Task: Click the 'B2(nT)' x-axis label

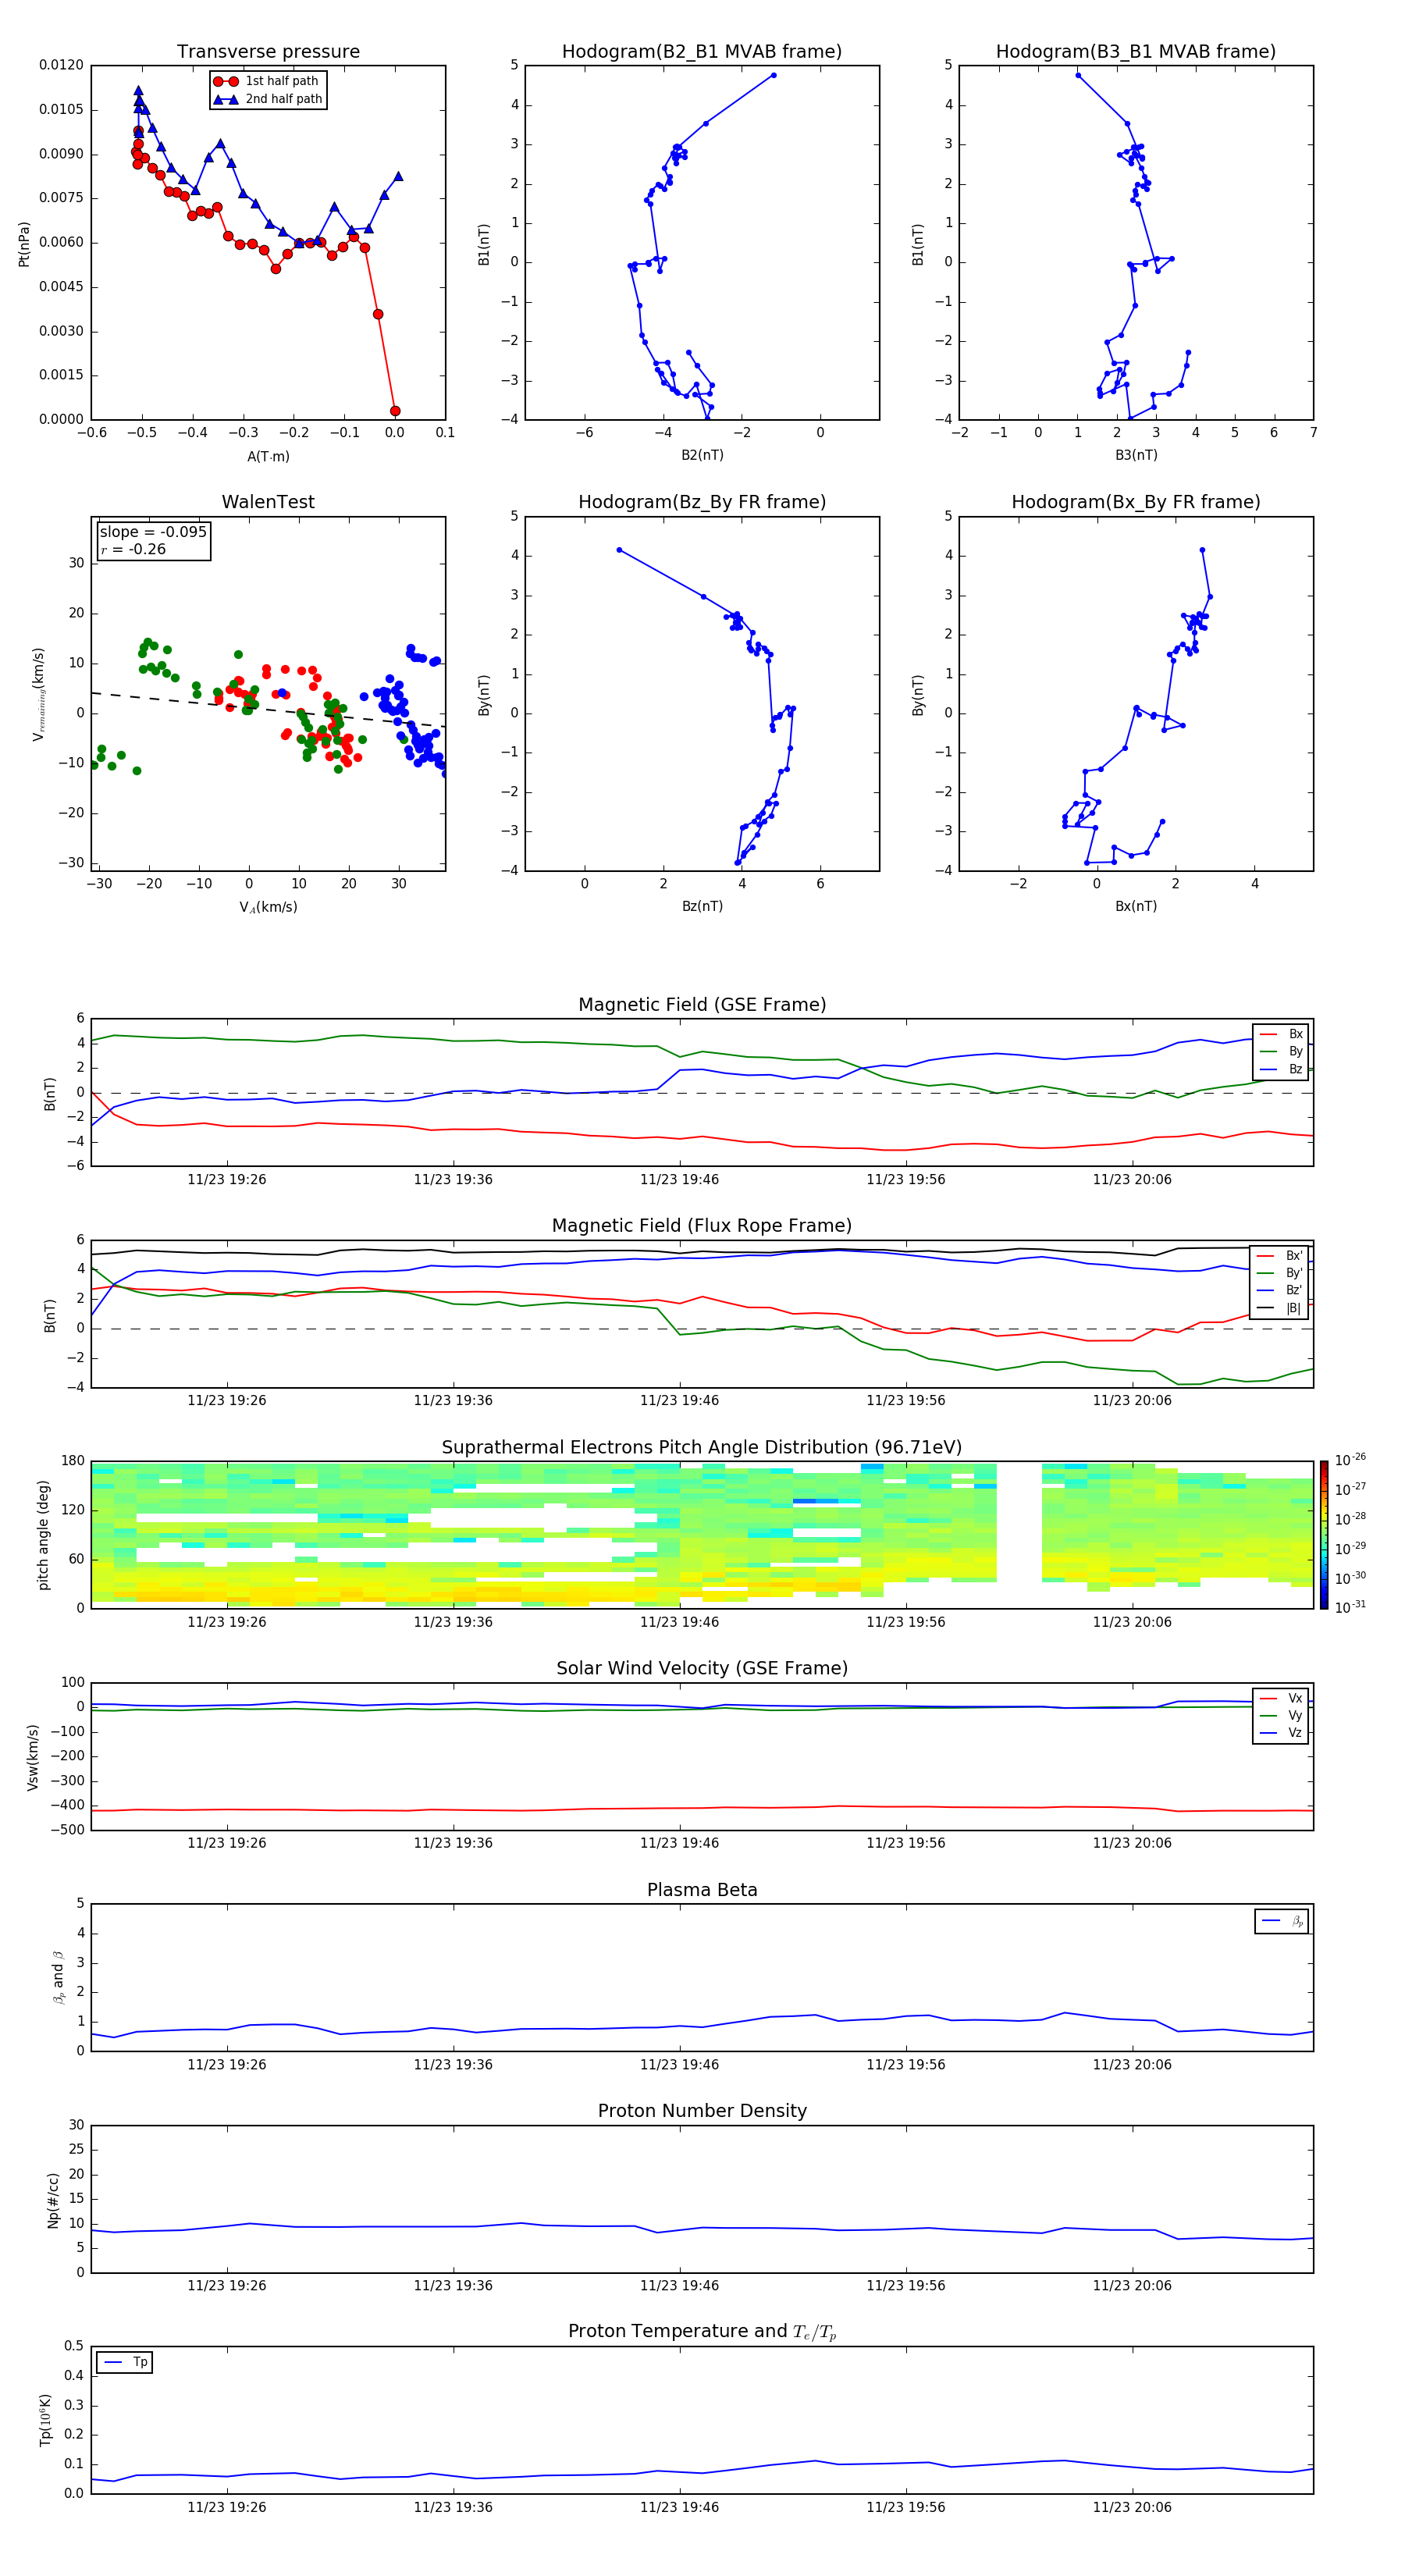Action: (702, 455)
